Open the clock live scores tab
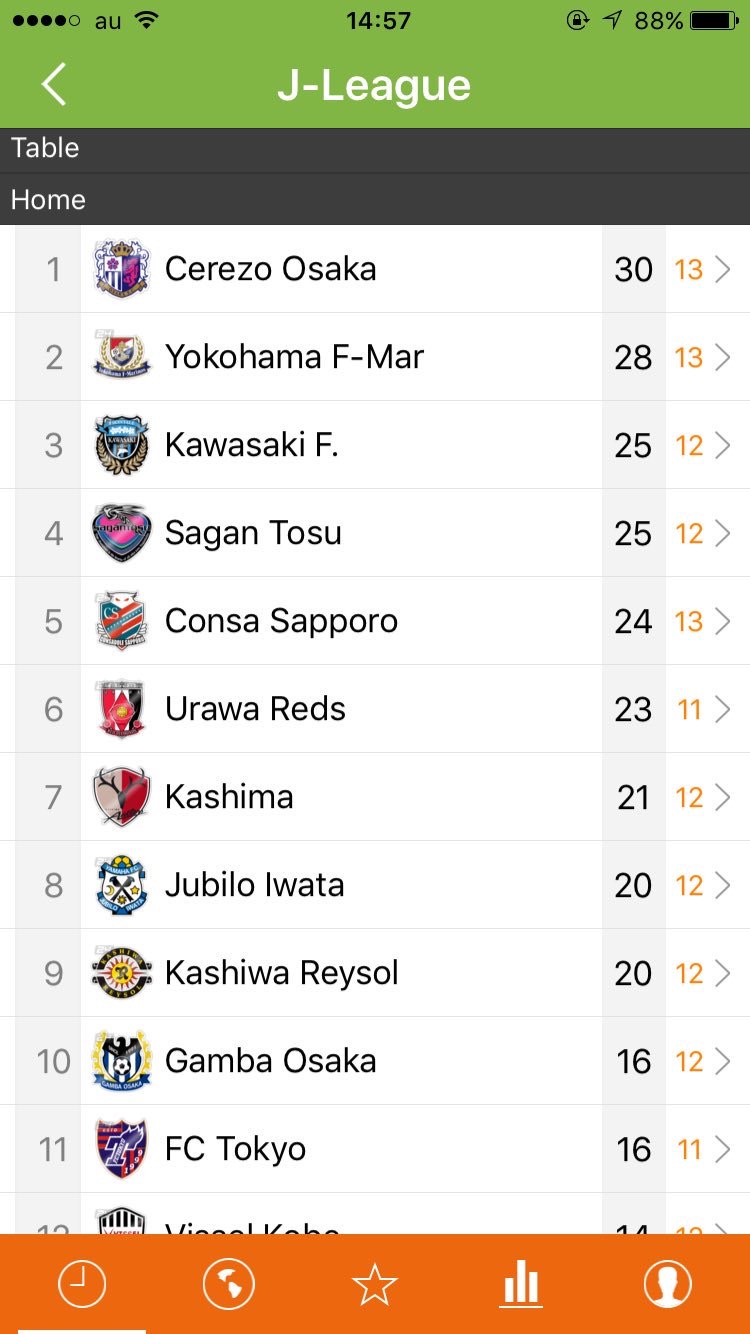Viewport: 750px width, 1334px height. (x=82, y=1284)
